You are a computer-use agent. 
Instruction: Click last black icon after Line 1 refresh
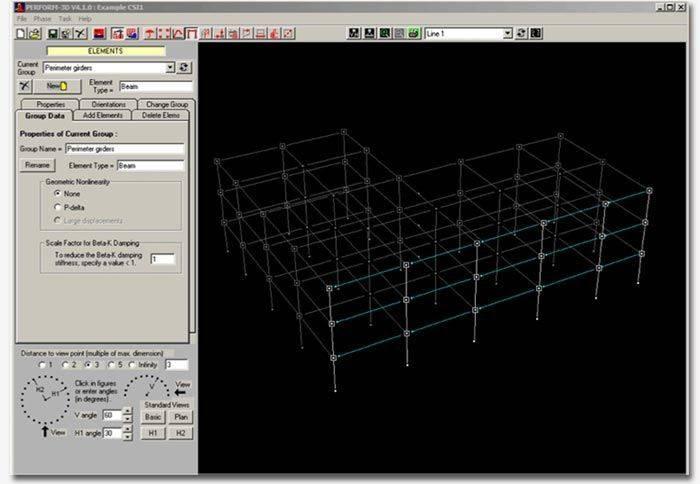coord(536,33)
